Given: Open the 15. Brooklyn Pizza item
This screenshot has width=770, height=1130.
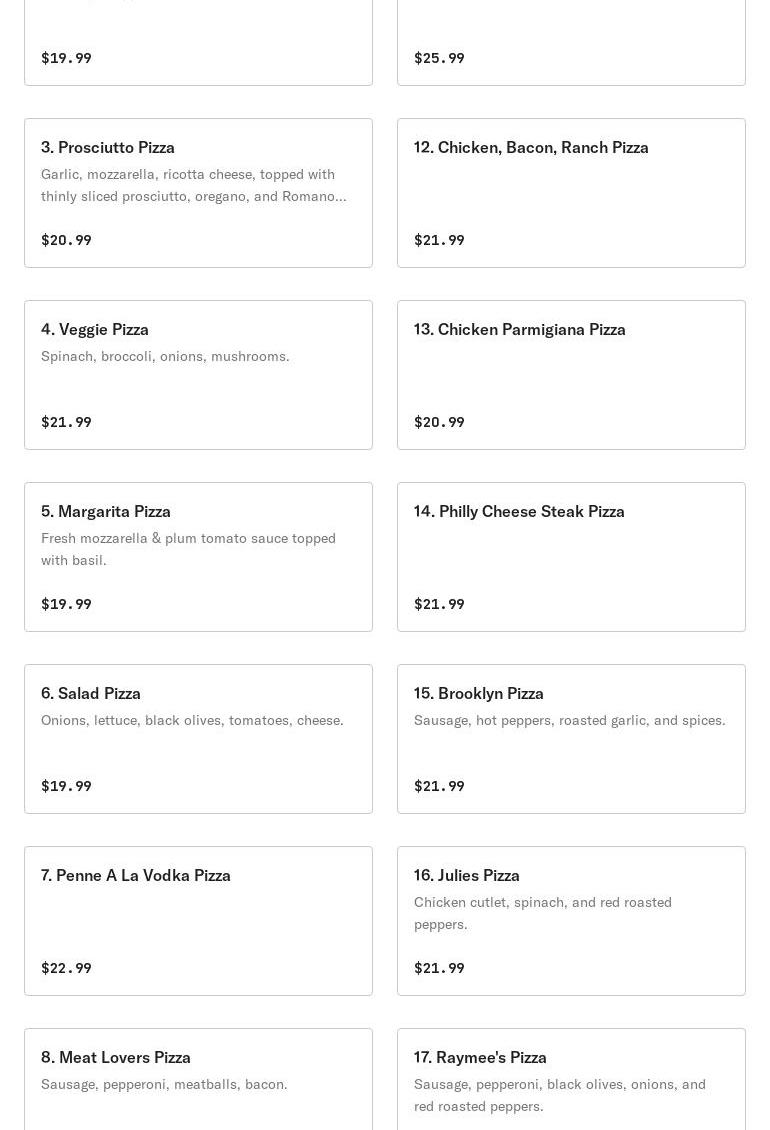Looking at the screenshot, I should pyautogui.click(x=571, y=739).
